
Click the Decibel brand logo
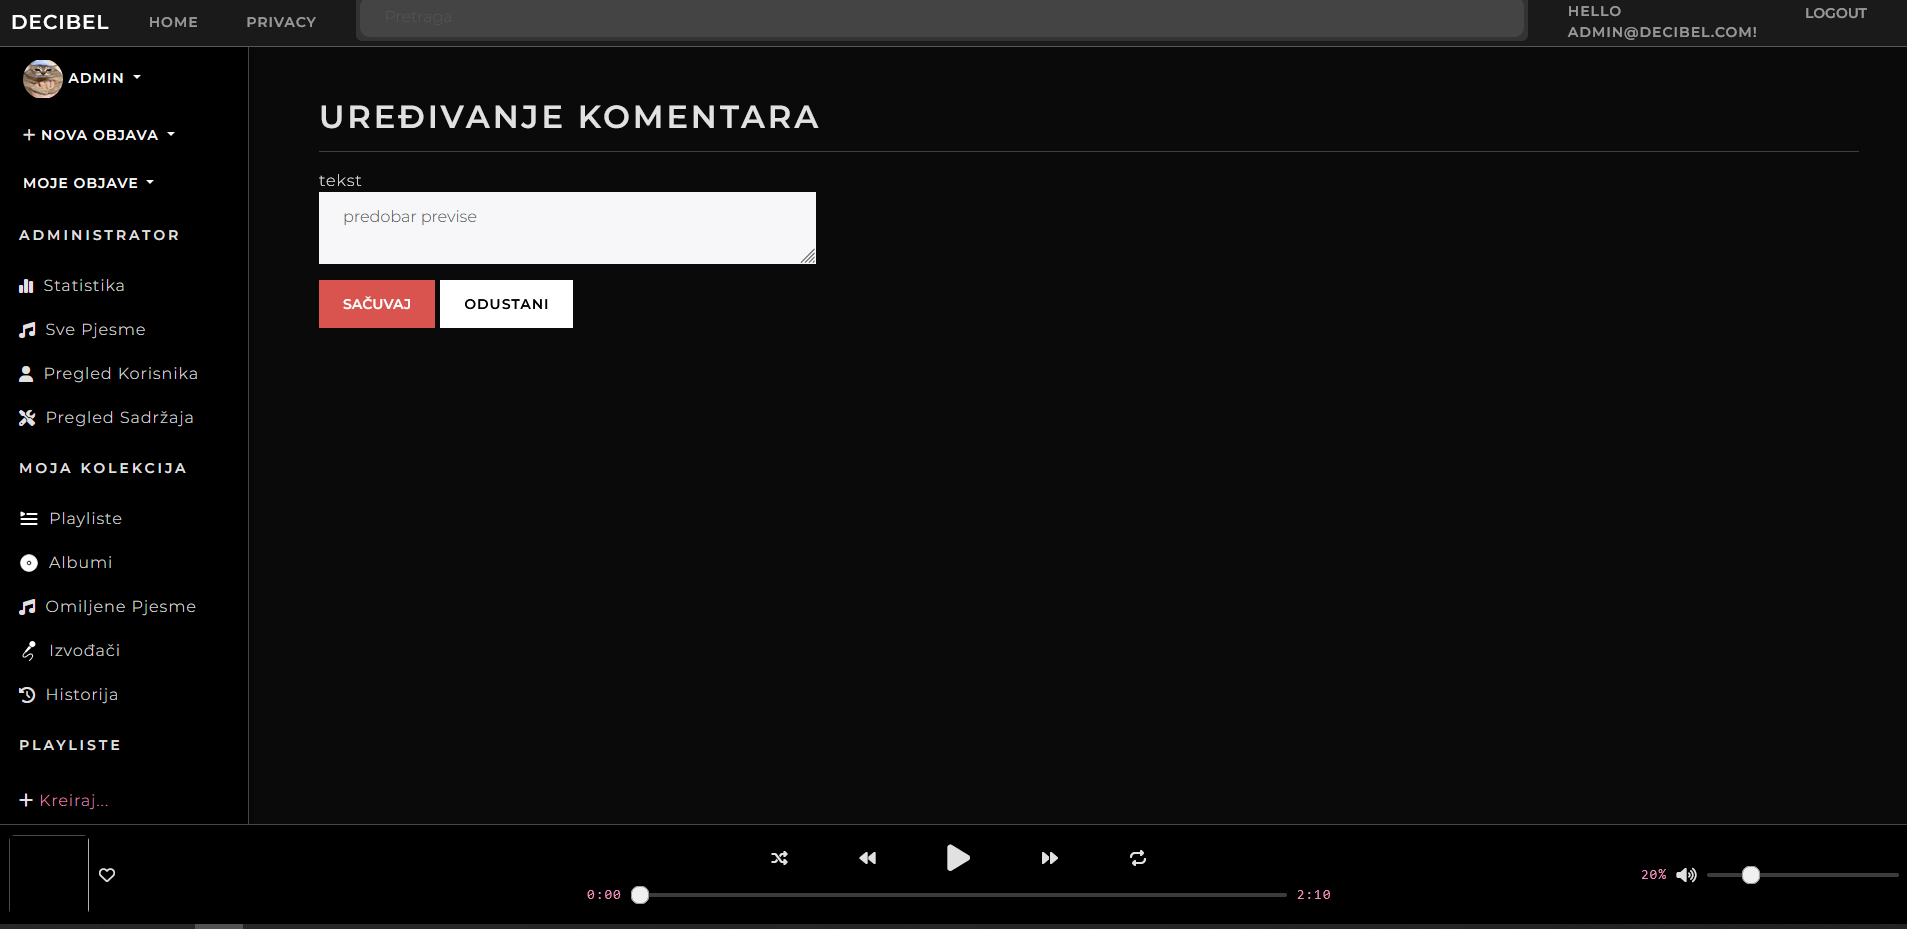[60, 22]
